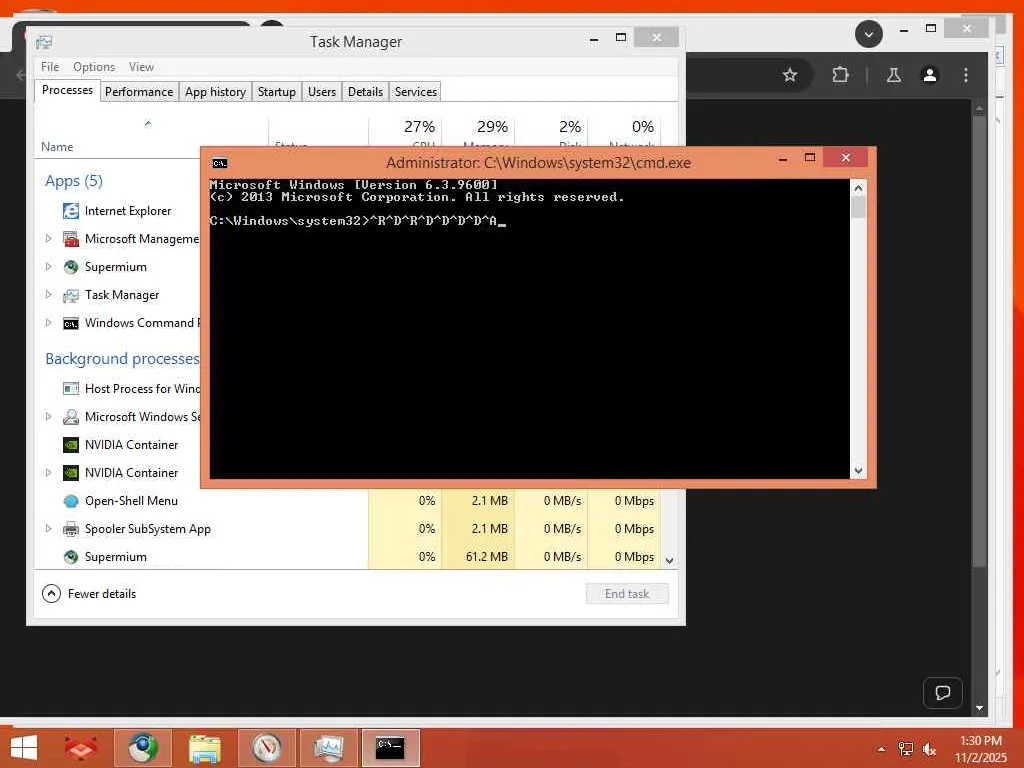Click chat bubble button in browser page
This screenshot has height=768, width=1024.
point(942,693)
